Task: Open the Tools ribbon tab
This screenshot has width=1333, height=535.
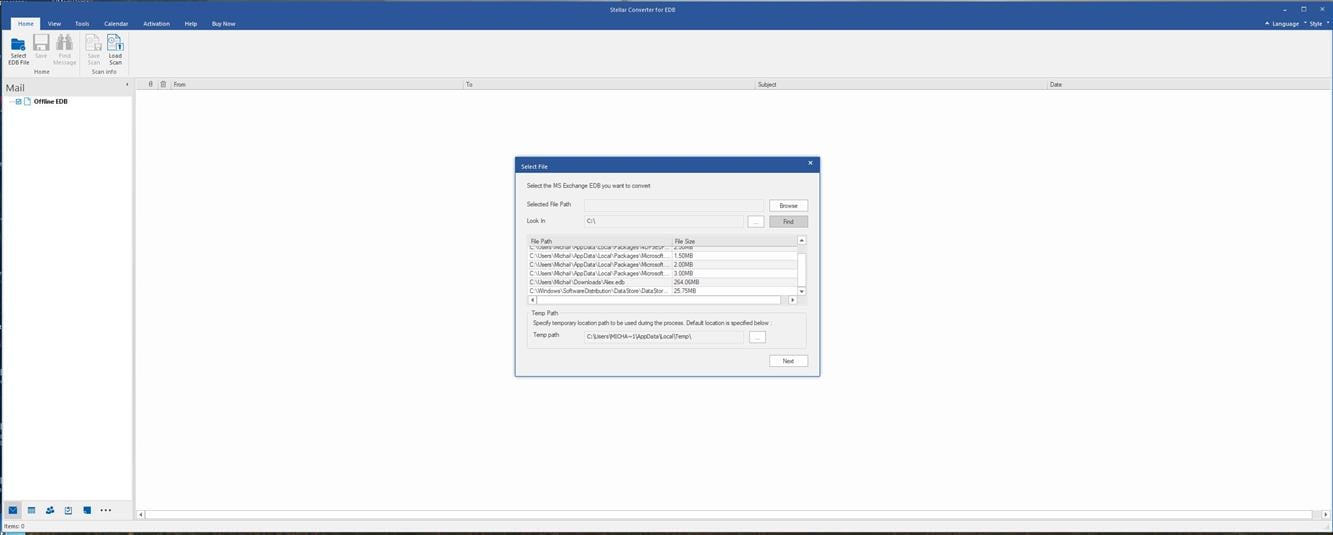Action: tap(82, 23)
